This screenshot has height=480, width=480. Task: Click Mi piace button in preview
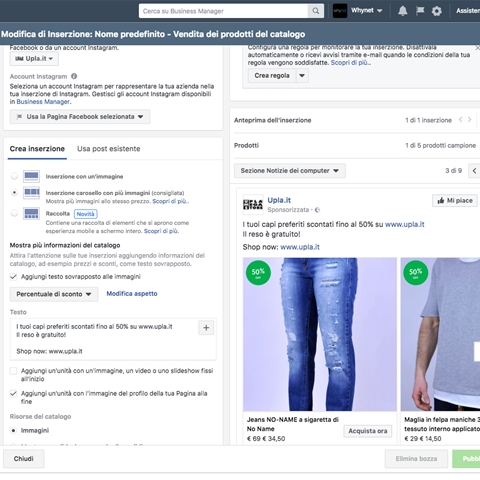[455, 200]
